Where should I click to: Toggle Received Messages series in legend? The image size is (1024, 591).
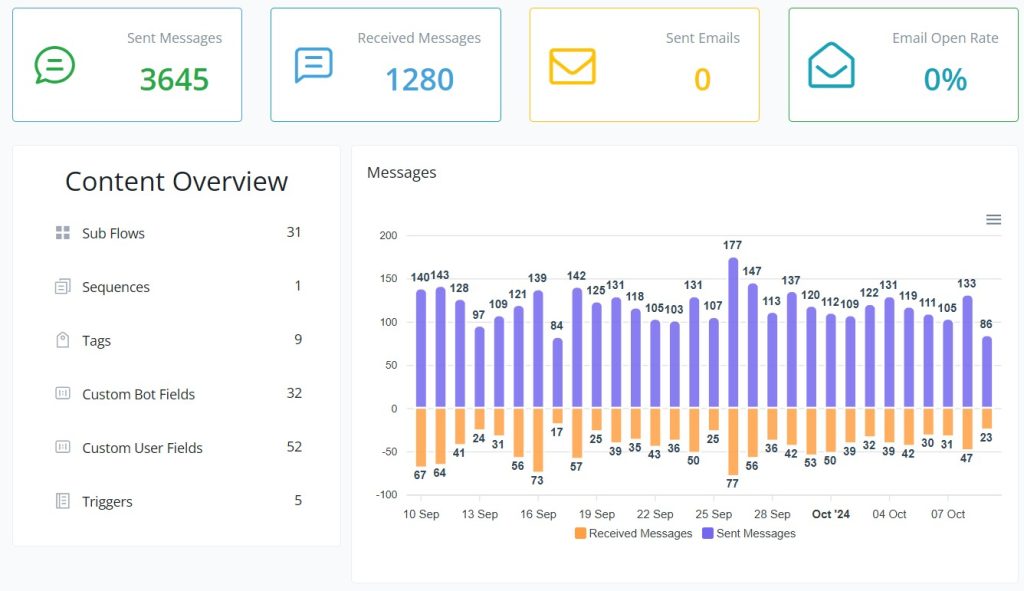coord(640,534)
